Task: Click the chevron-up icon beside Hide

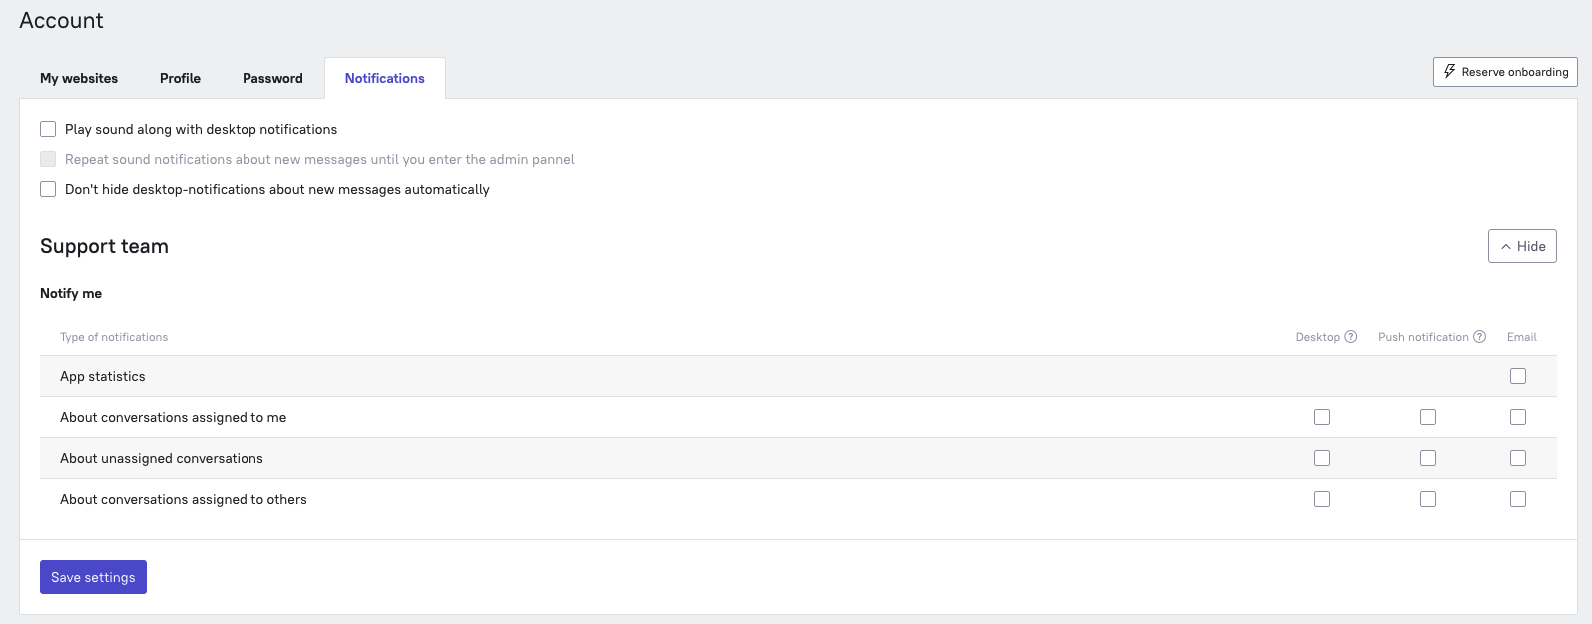Action: point(1506,246)
